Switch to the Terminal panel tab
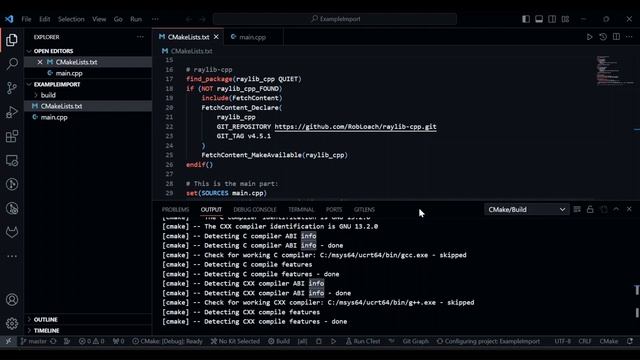 click(x=301, y=209)
